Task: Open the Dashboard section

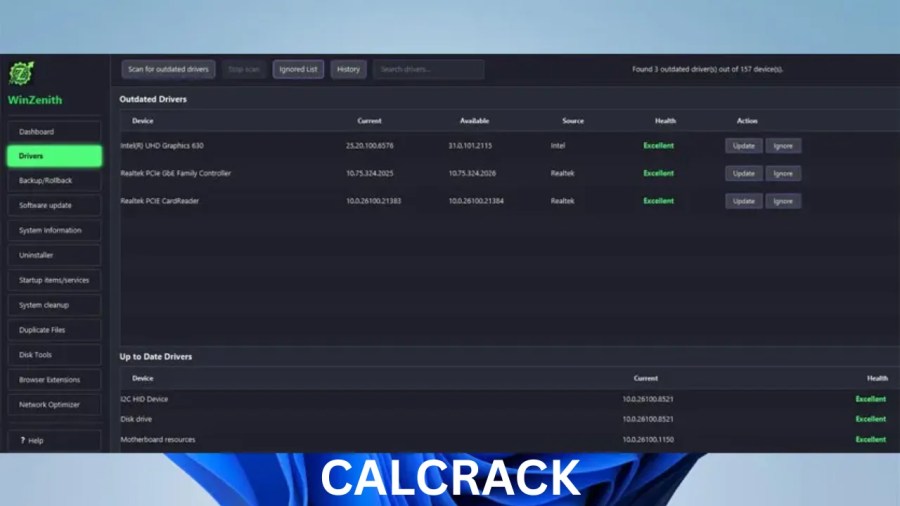Action: tap(55, 131)
